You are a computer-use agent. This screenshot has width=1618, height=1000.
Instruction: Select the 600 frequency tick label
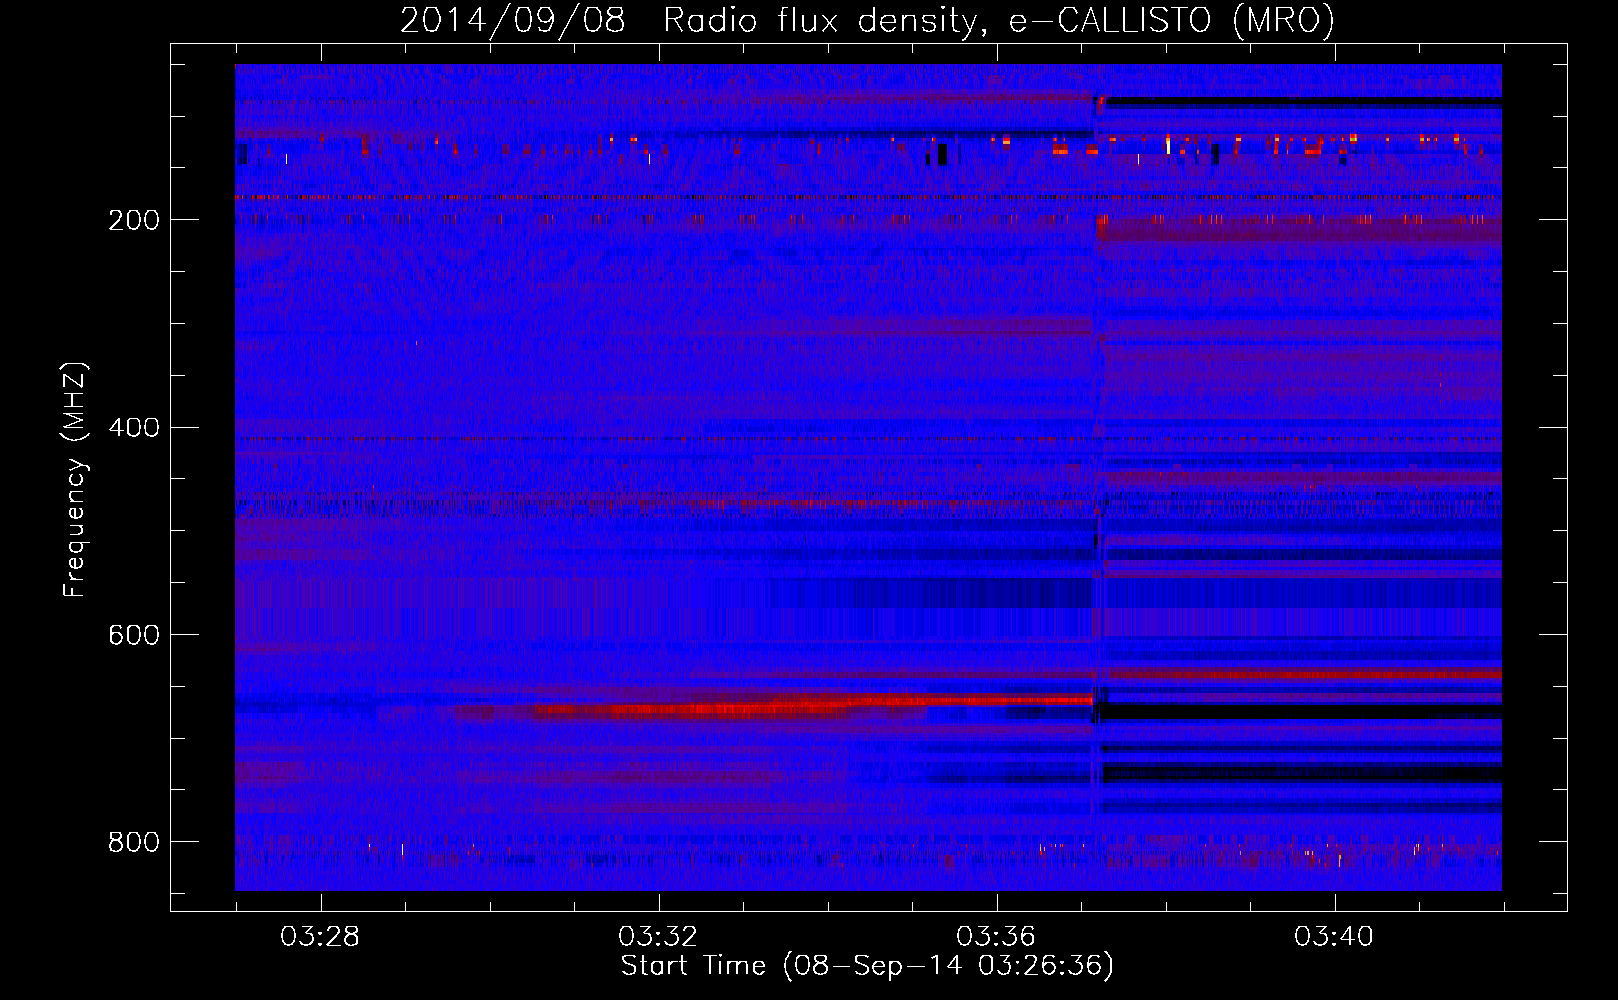click(x=133, y=636)
